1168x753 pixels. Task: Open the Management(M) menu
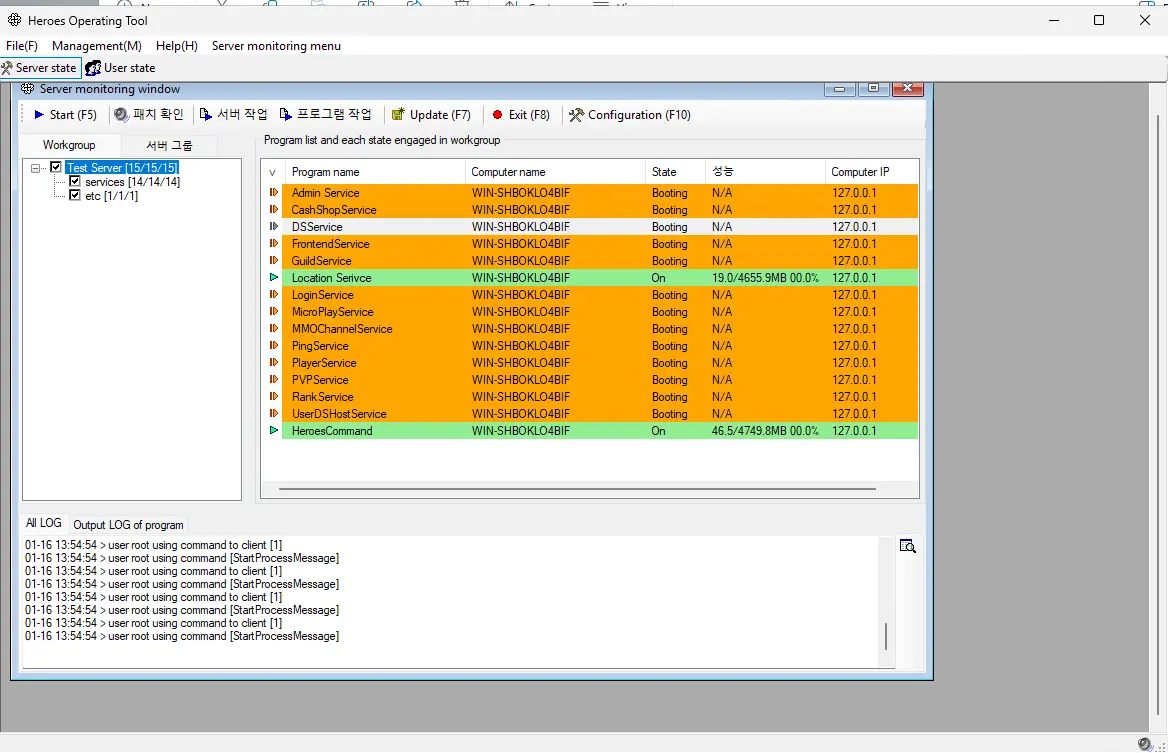tap(97, 45)
